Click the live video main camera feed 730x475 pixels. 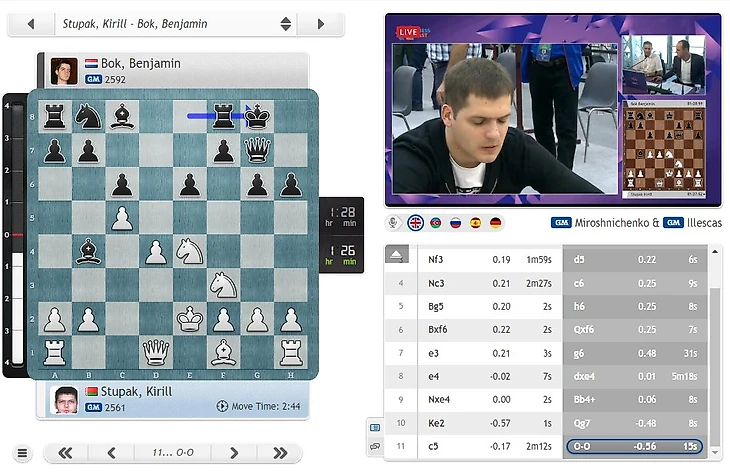[505, 118]
